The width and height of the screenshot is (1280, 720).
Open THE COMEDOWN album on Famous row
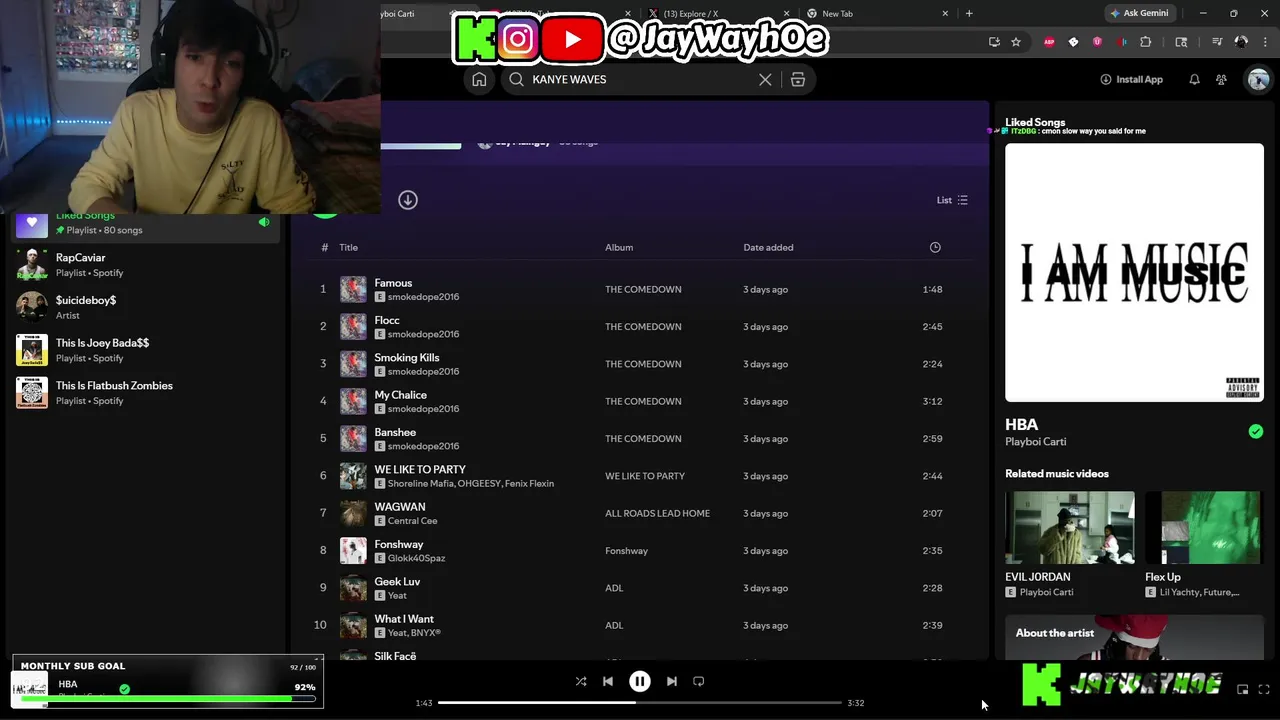(x=643, y=289)
